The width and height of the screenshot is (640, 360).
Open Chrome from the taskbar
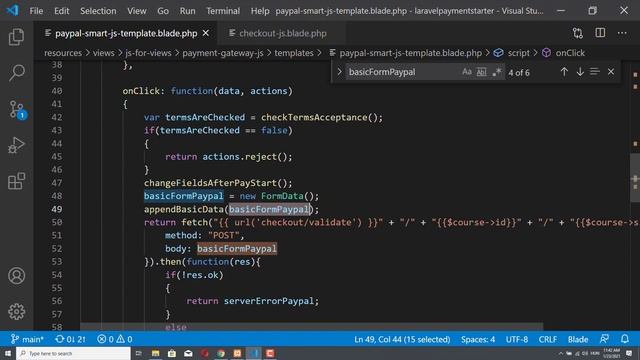[221, 353]
